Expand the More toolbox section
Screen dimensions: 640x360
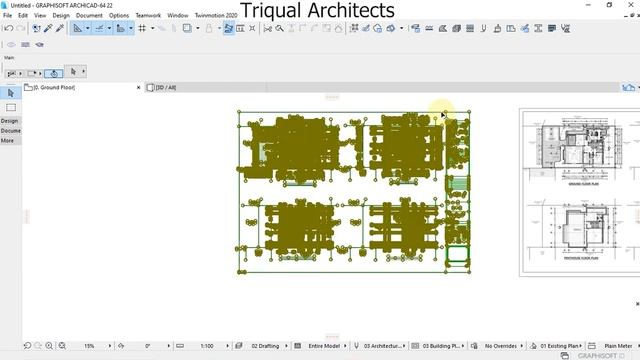[11, 140]
